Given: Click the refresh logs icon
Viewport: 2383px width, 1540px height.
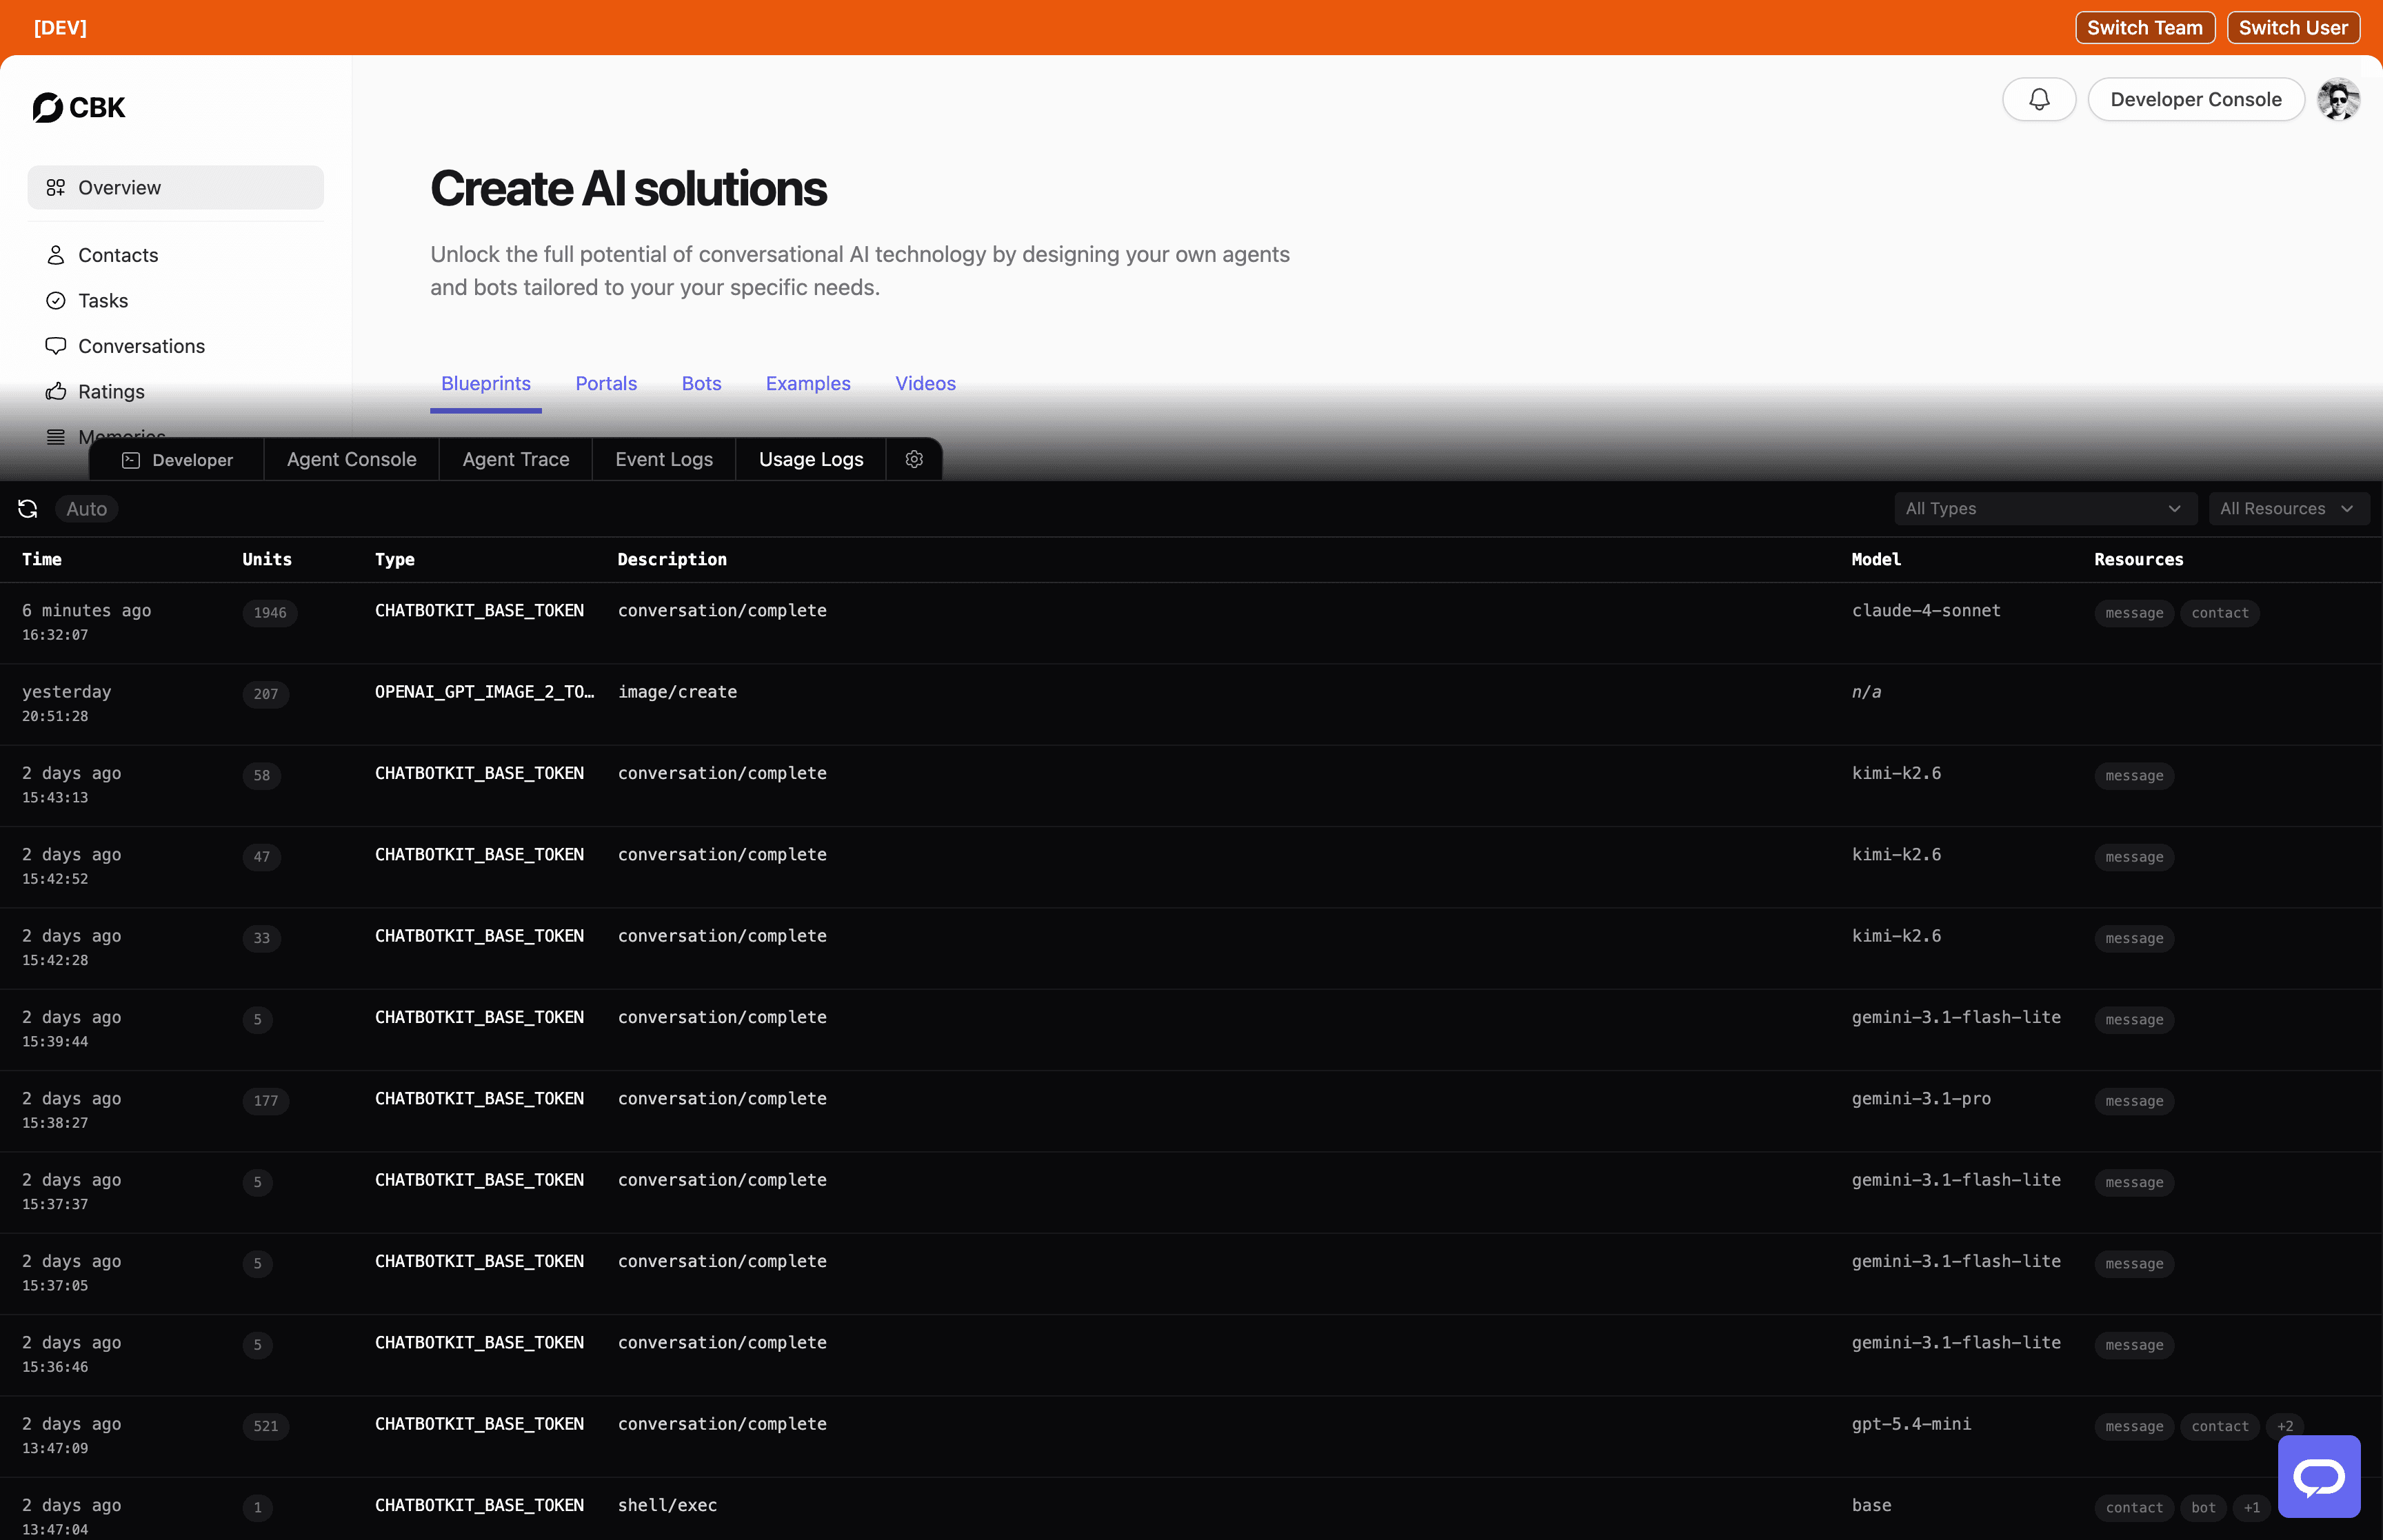Looking at the screenshot, I should coord(28,509).
